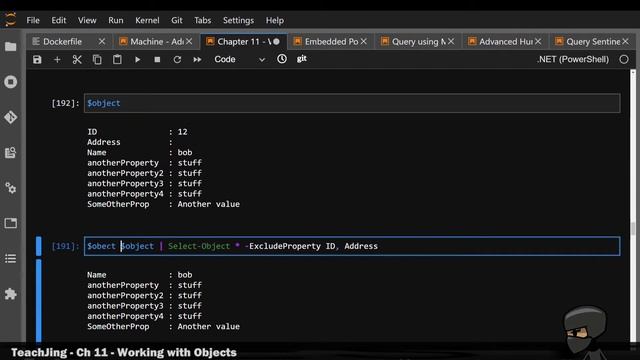
Task: Open the Settings menu
Action: tap(238, 20)
